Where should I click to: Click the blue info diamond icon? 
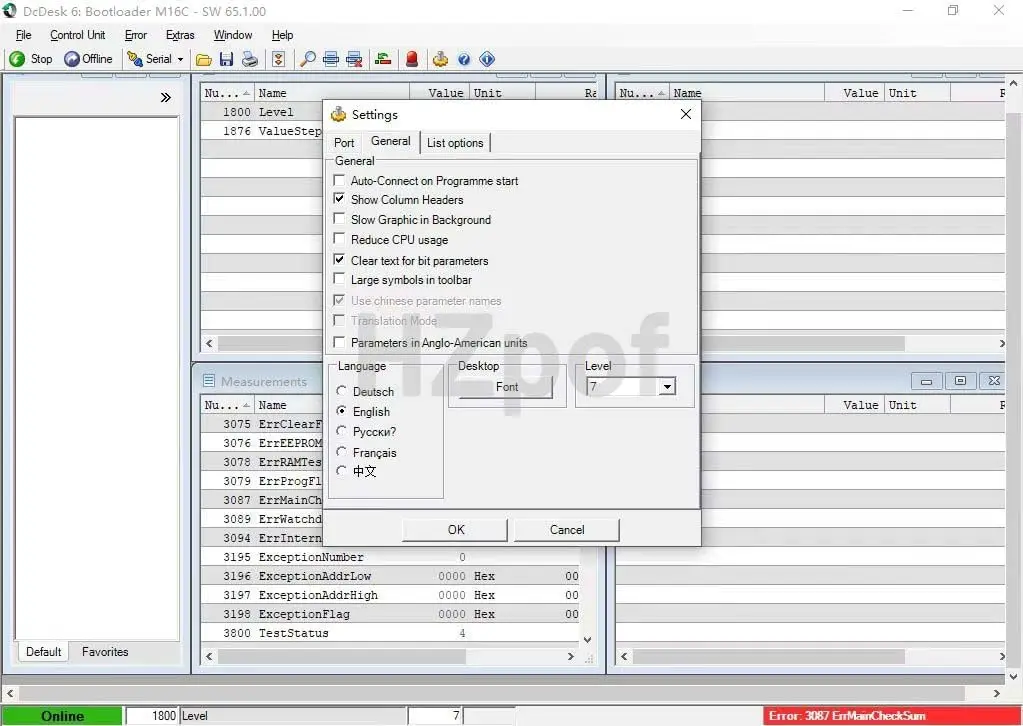487,59
